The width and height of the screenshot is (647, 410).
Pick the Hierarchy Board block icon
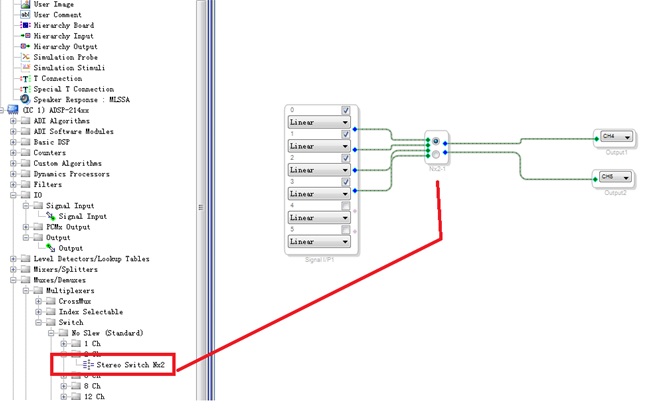click(26, 25)
